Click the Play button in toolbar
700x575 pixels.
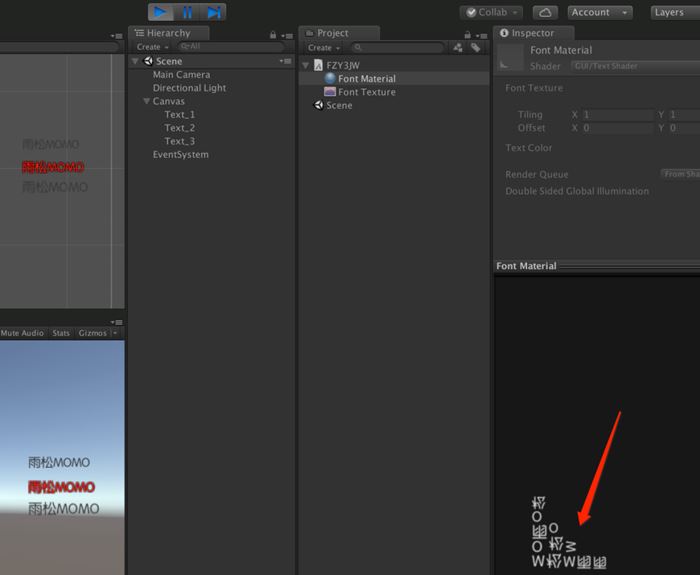pos(160,12)
